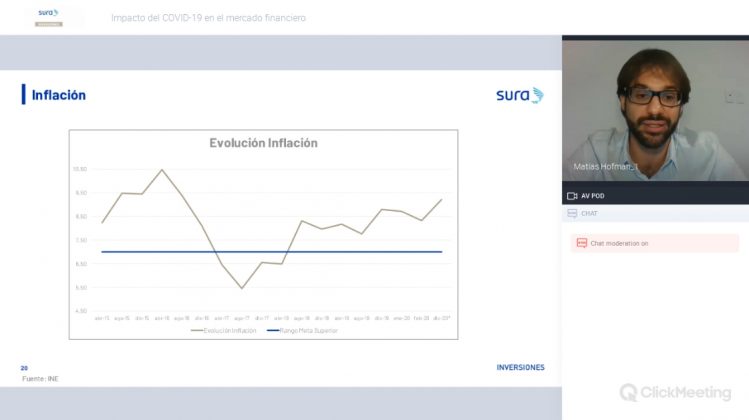Click the chat icon beside CHAT label
The height and width of the screenshot is (420, 749).
coord(572,213)
